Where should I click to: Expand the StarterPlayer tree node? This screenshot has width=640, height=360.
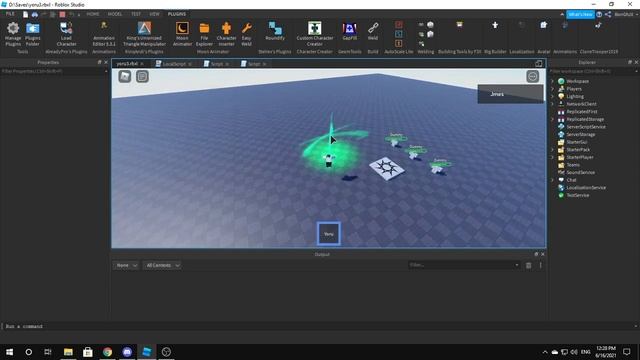point(553,157)
